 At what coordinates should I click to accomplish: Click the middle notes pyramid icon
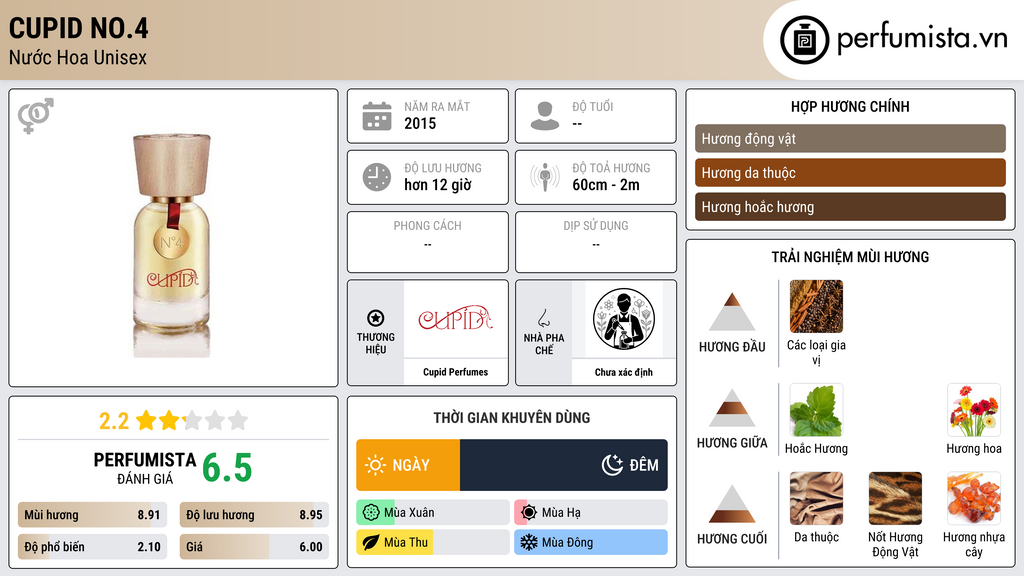pyautogui.click(x=732, y=408)
